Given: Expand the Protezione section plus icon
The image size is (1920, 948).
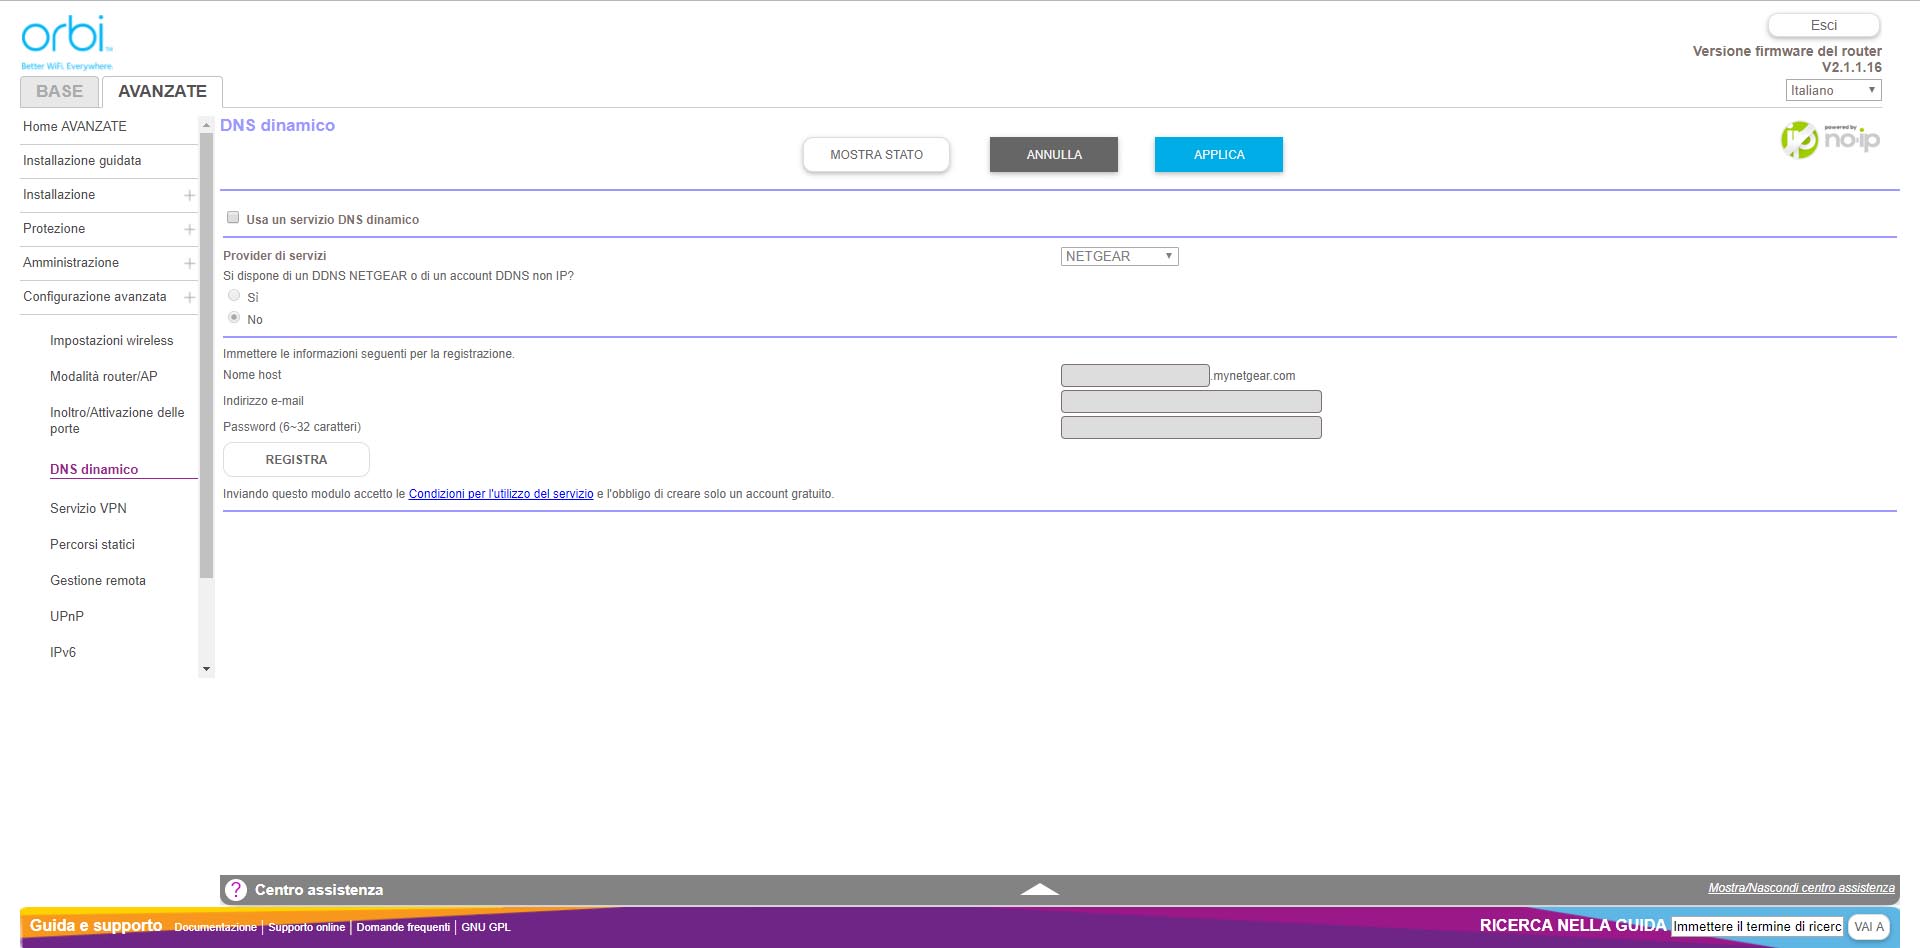Looking at the screenshot, I should click(x=189, y=229).
